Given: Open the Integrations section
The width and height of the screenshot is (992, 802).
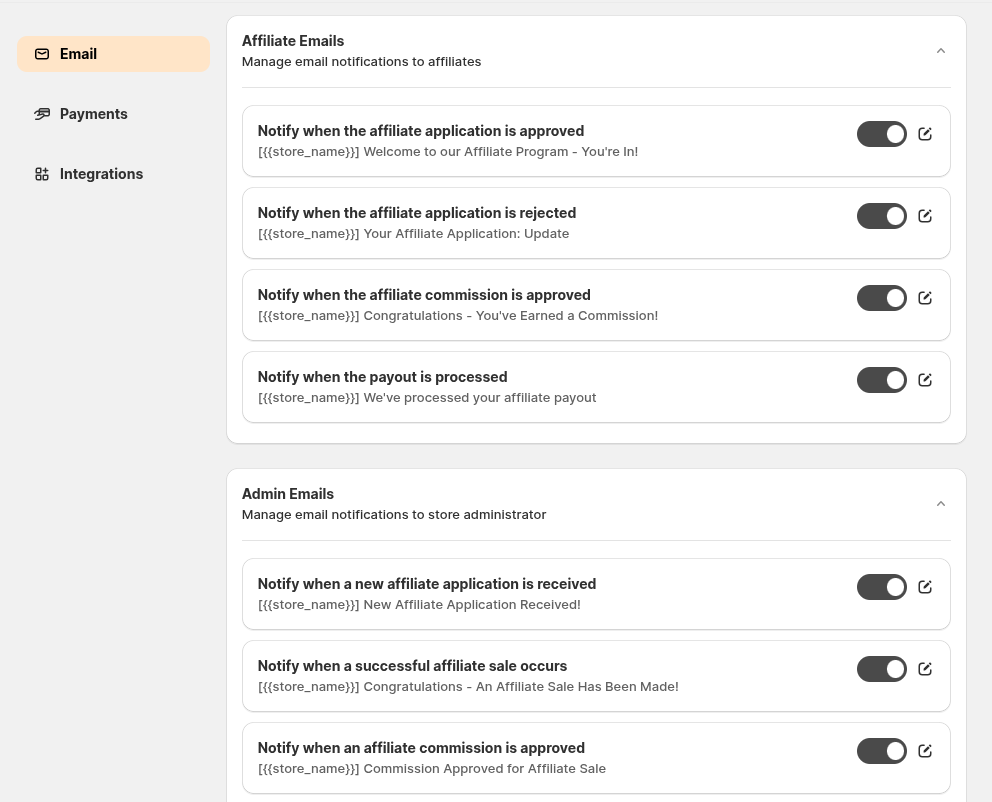Looking at the screenshot, I should pos(101,174).
